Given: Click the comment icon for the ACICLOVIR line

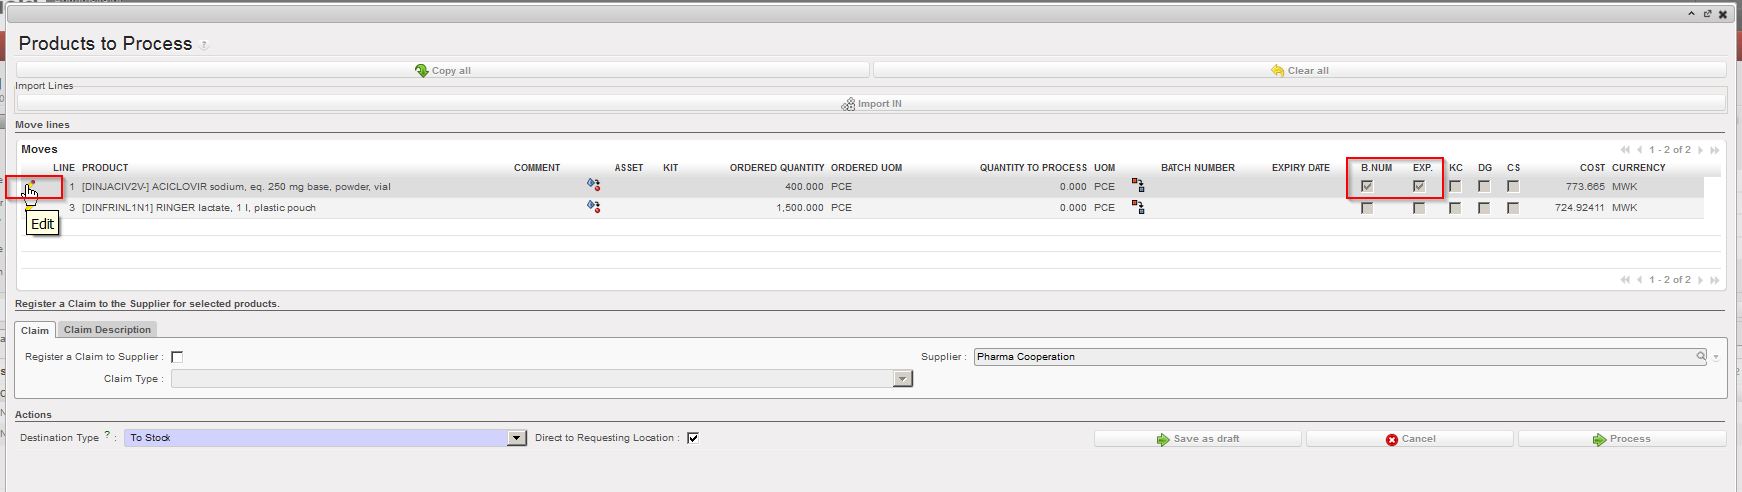Looking at the screenshot, I should (x=593, y=185).
